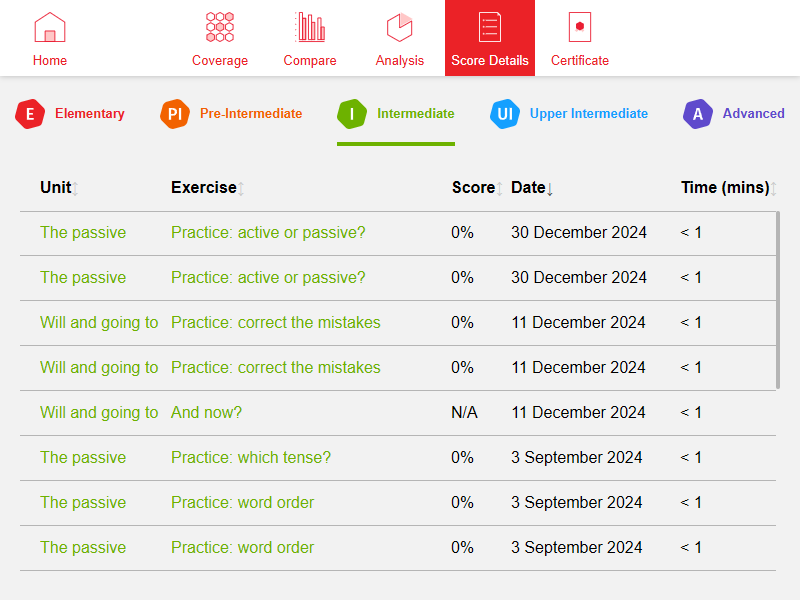Open 'Practice: which tense?' exercise link
Image resolution: width=800 pixels, height=600 pixels.
click(250, 458)
